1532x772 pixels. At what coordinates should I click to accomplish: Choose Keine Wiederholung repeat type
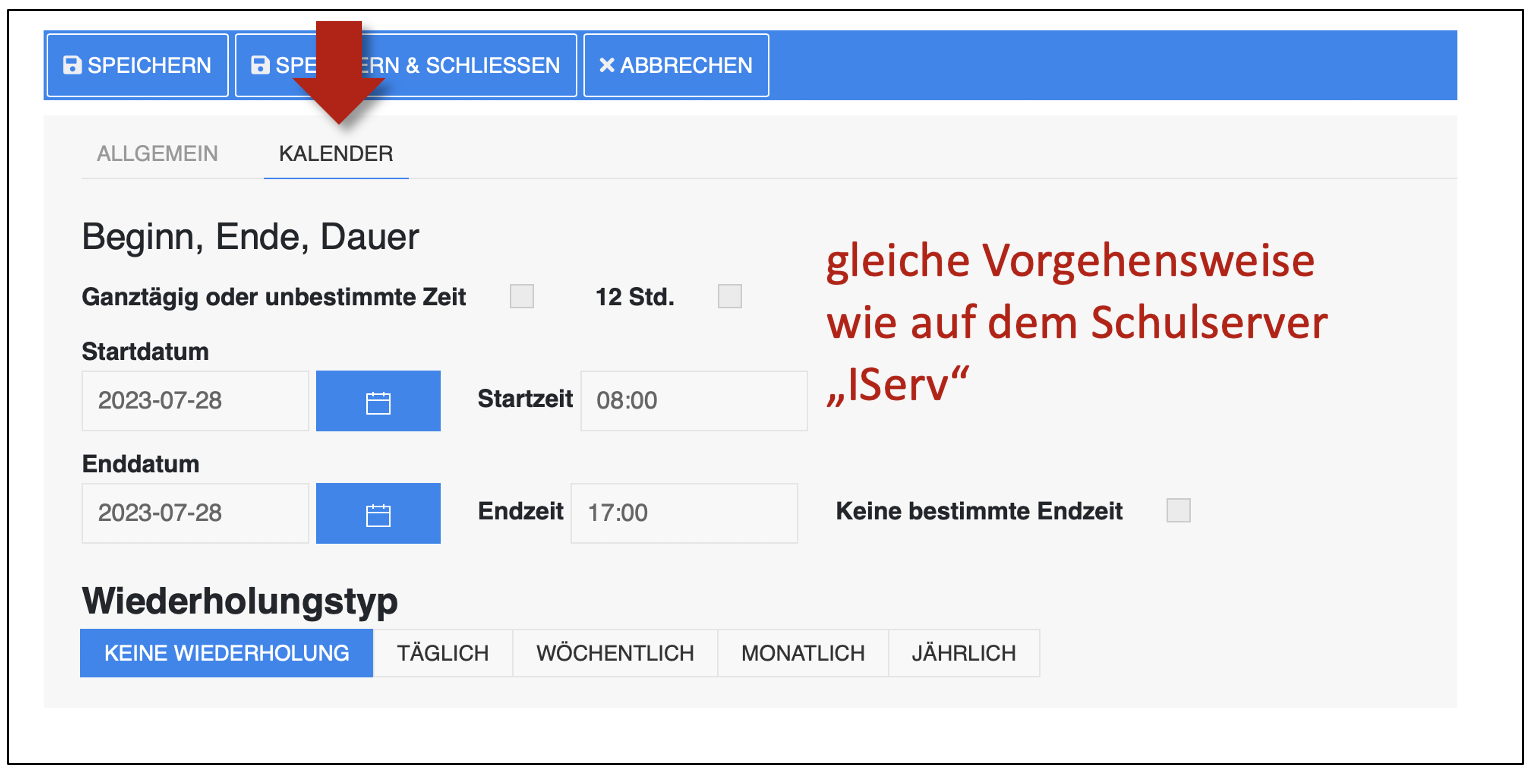[x=227, y=653]
